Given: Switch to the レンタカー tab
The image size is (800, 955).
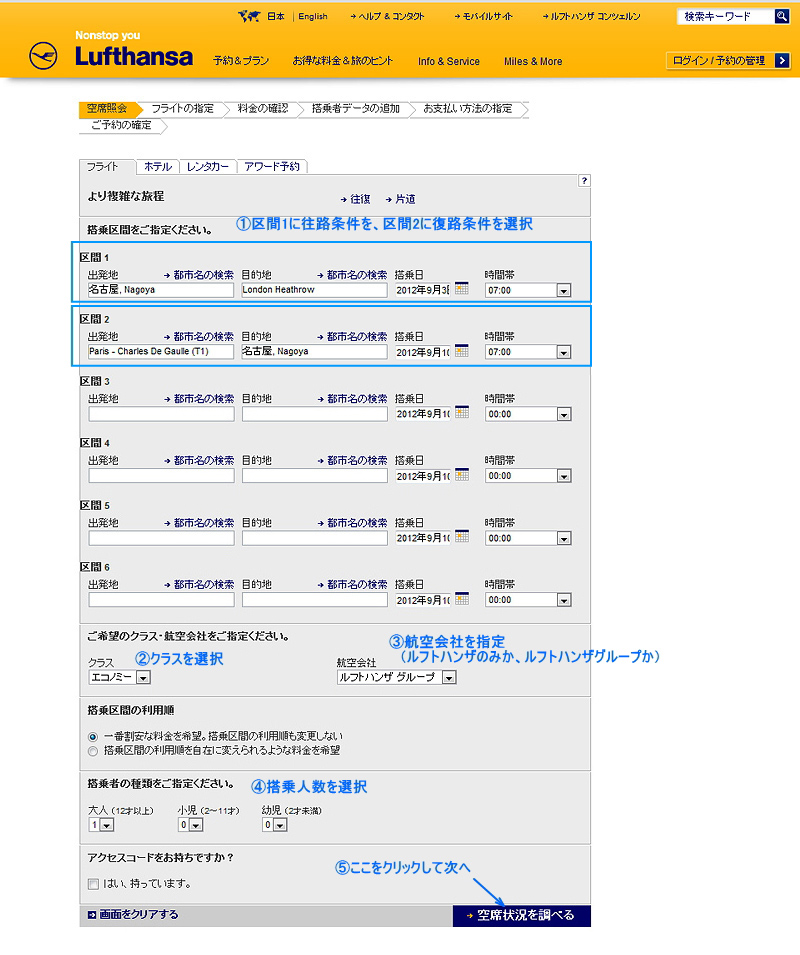Looking at the screenshot, I should coord(208,167).
